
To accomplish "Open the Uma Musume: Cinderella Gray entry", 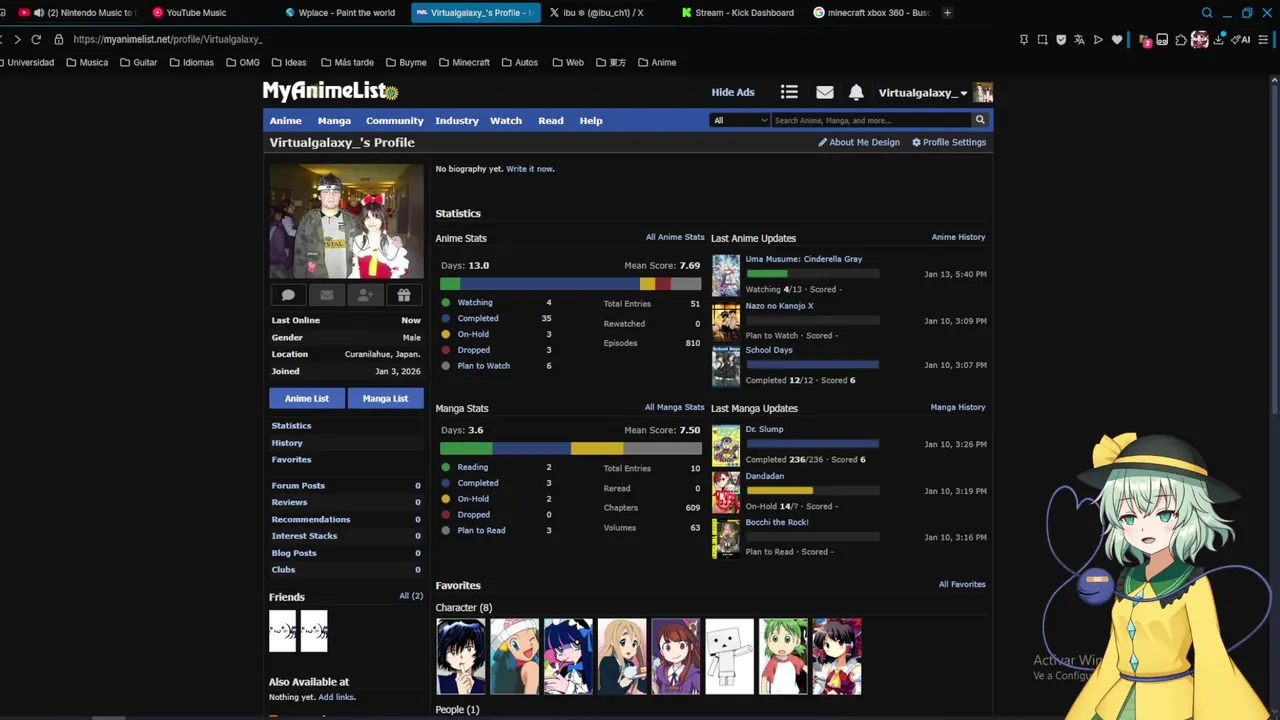I will click(x=803, y=259).
